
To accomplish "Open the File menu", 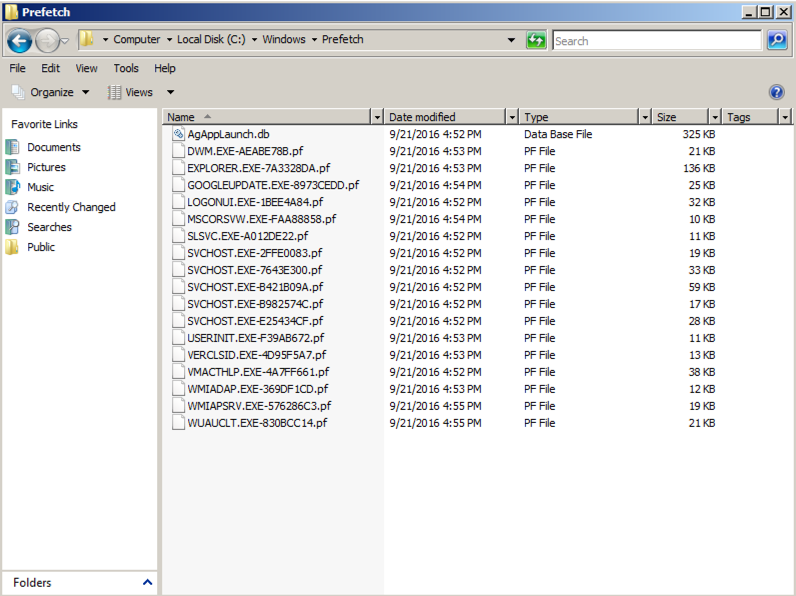I will tap(17, 68).
